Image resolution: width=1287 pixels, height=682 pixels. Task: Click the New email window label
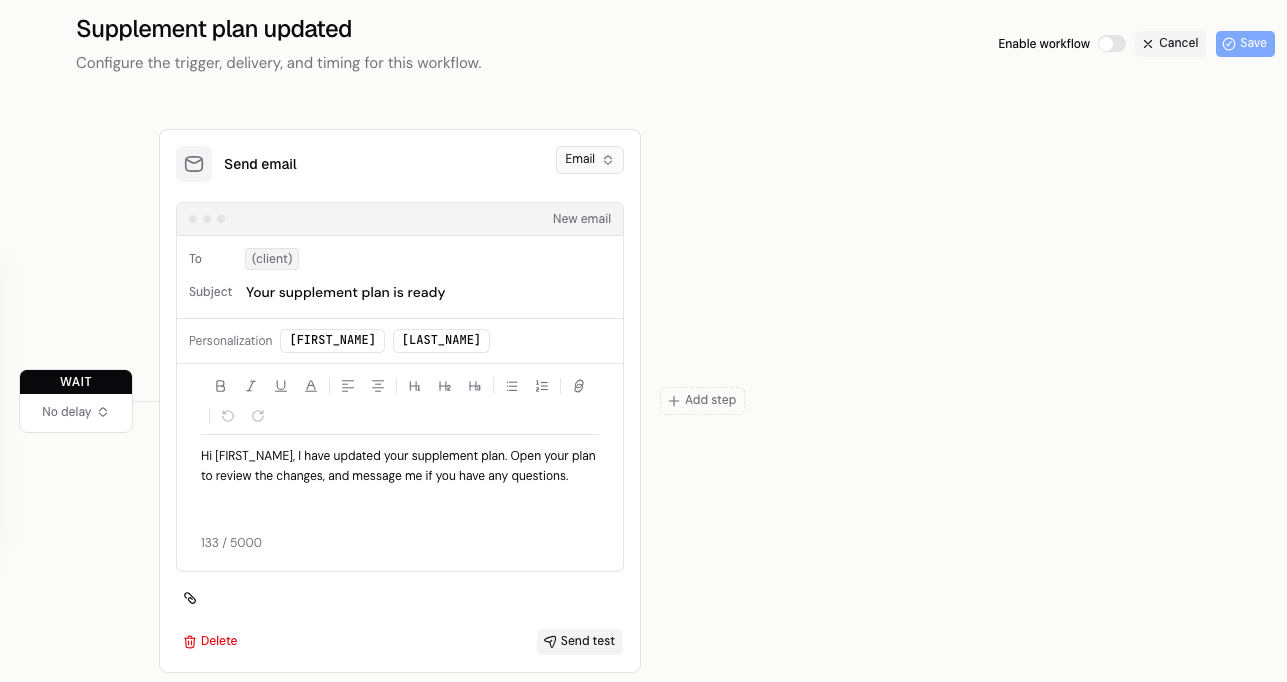582,219
